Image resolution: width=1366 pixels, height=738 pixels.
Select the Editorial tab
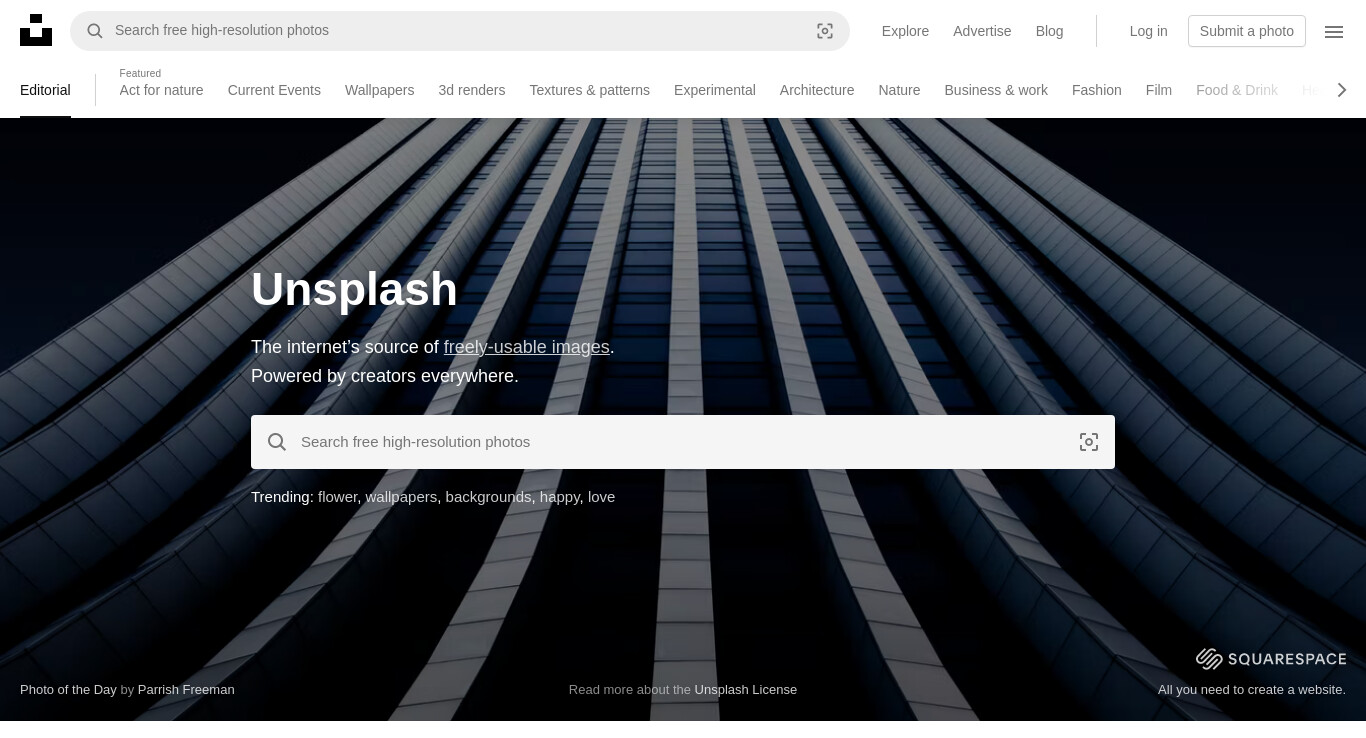click(x=45, y=90)
